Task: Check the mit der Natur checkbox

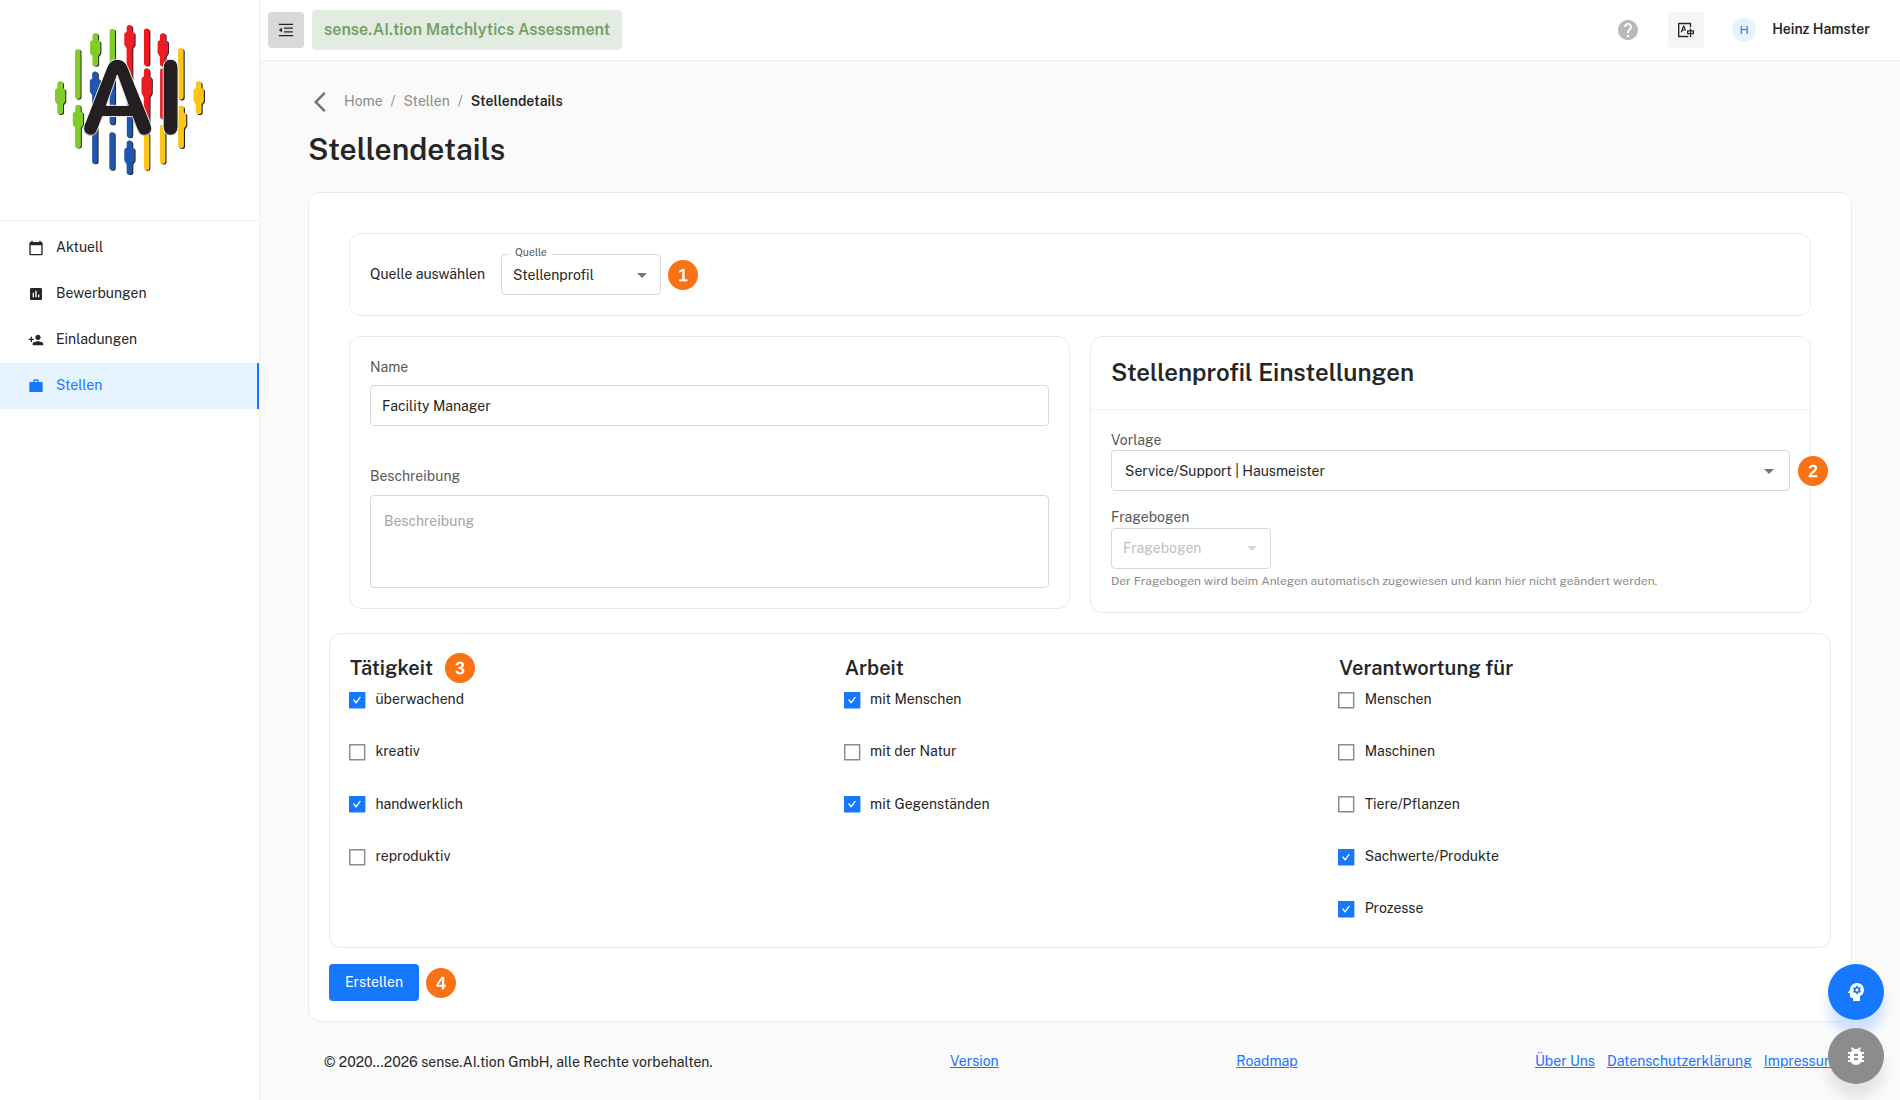Action: 852,752
